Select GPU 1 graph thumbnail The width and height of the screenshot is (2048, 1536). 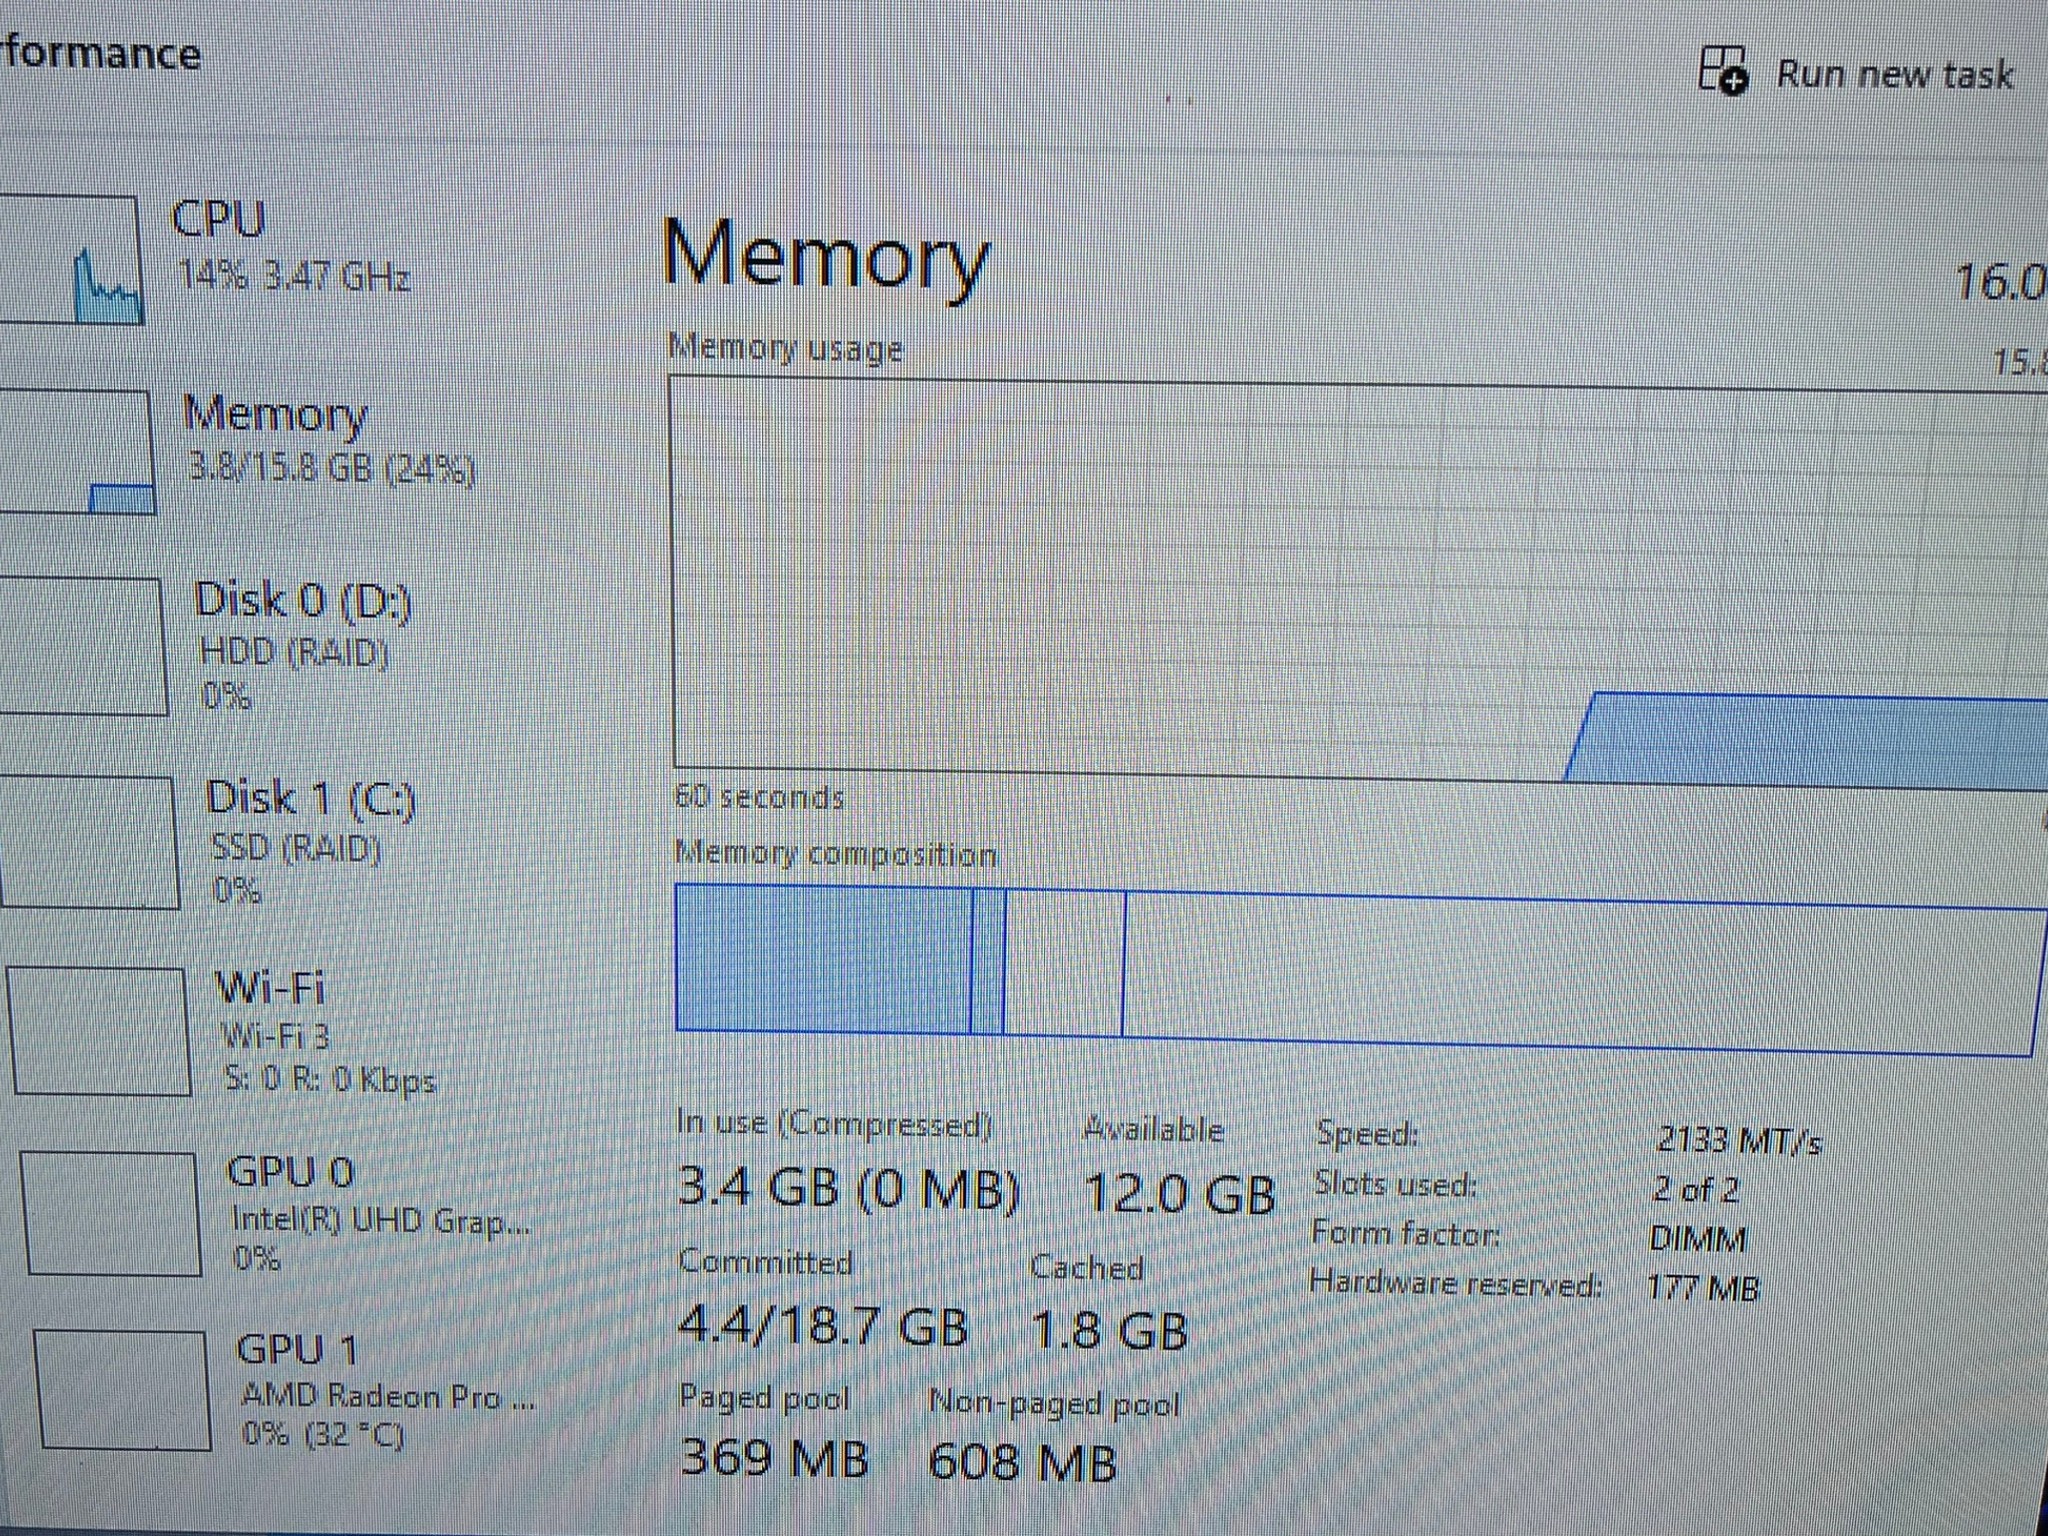click(x=122, y=1390)
